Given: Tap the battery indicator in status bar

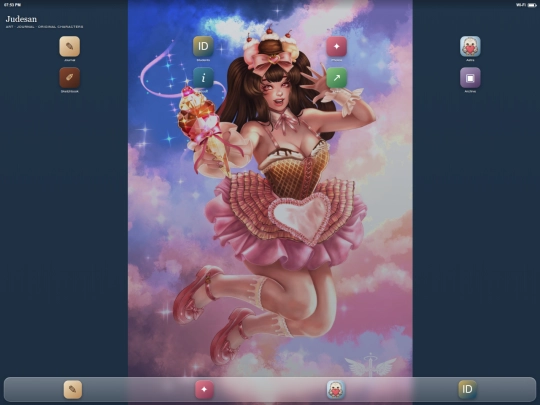Looking at the screenshot, I should point(532,5).
